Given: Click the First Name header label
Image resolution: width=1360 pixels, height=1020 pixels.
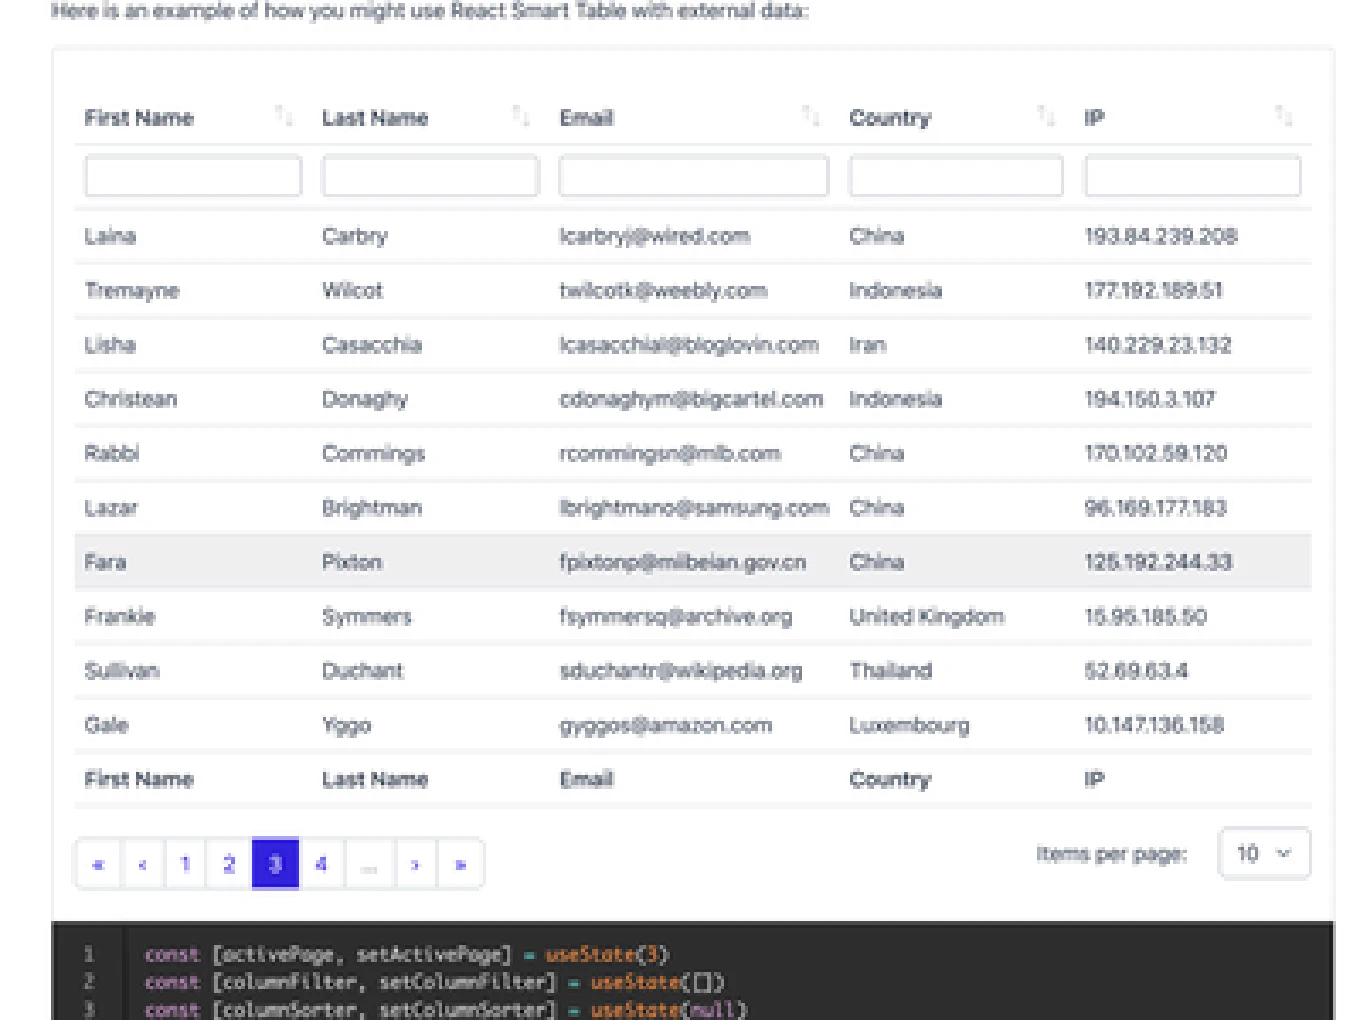Looking at the screenshot, I should pyautogui.click(x=139, y=118).
